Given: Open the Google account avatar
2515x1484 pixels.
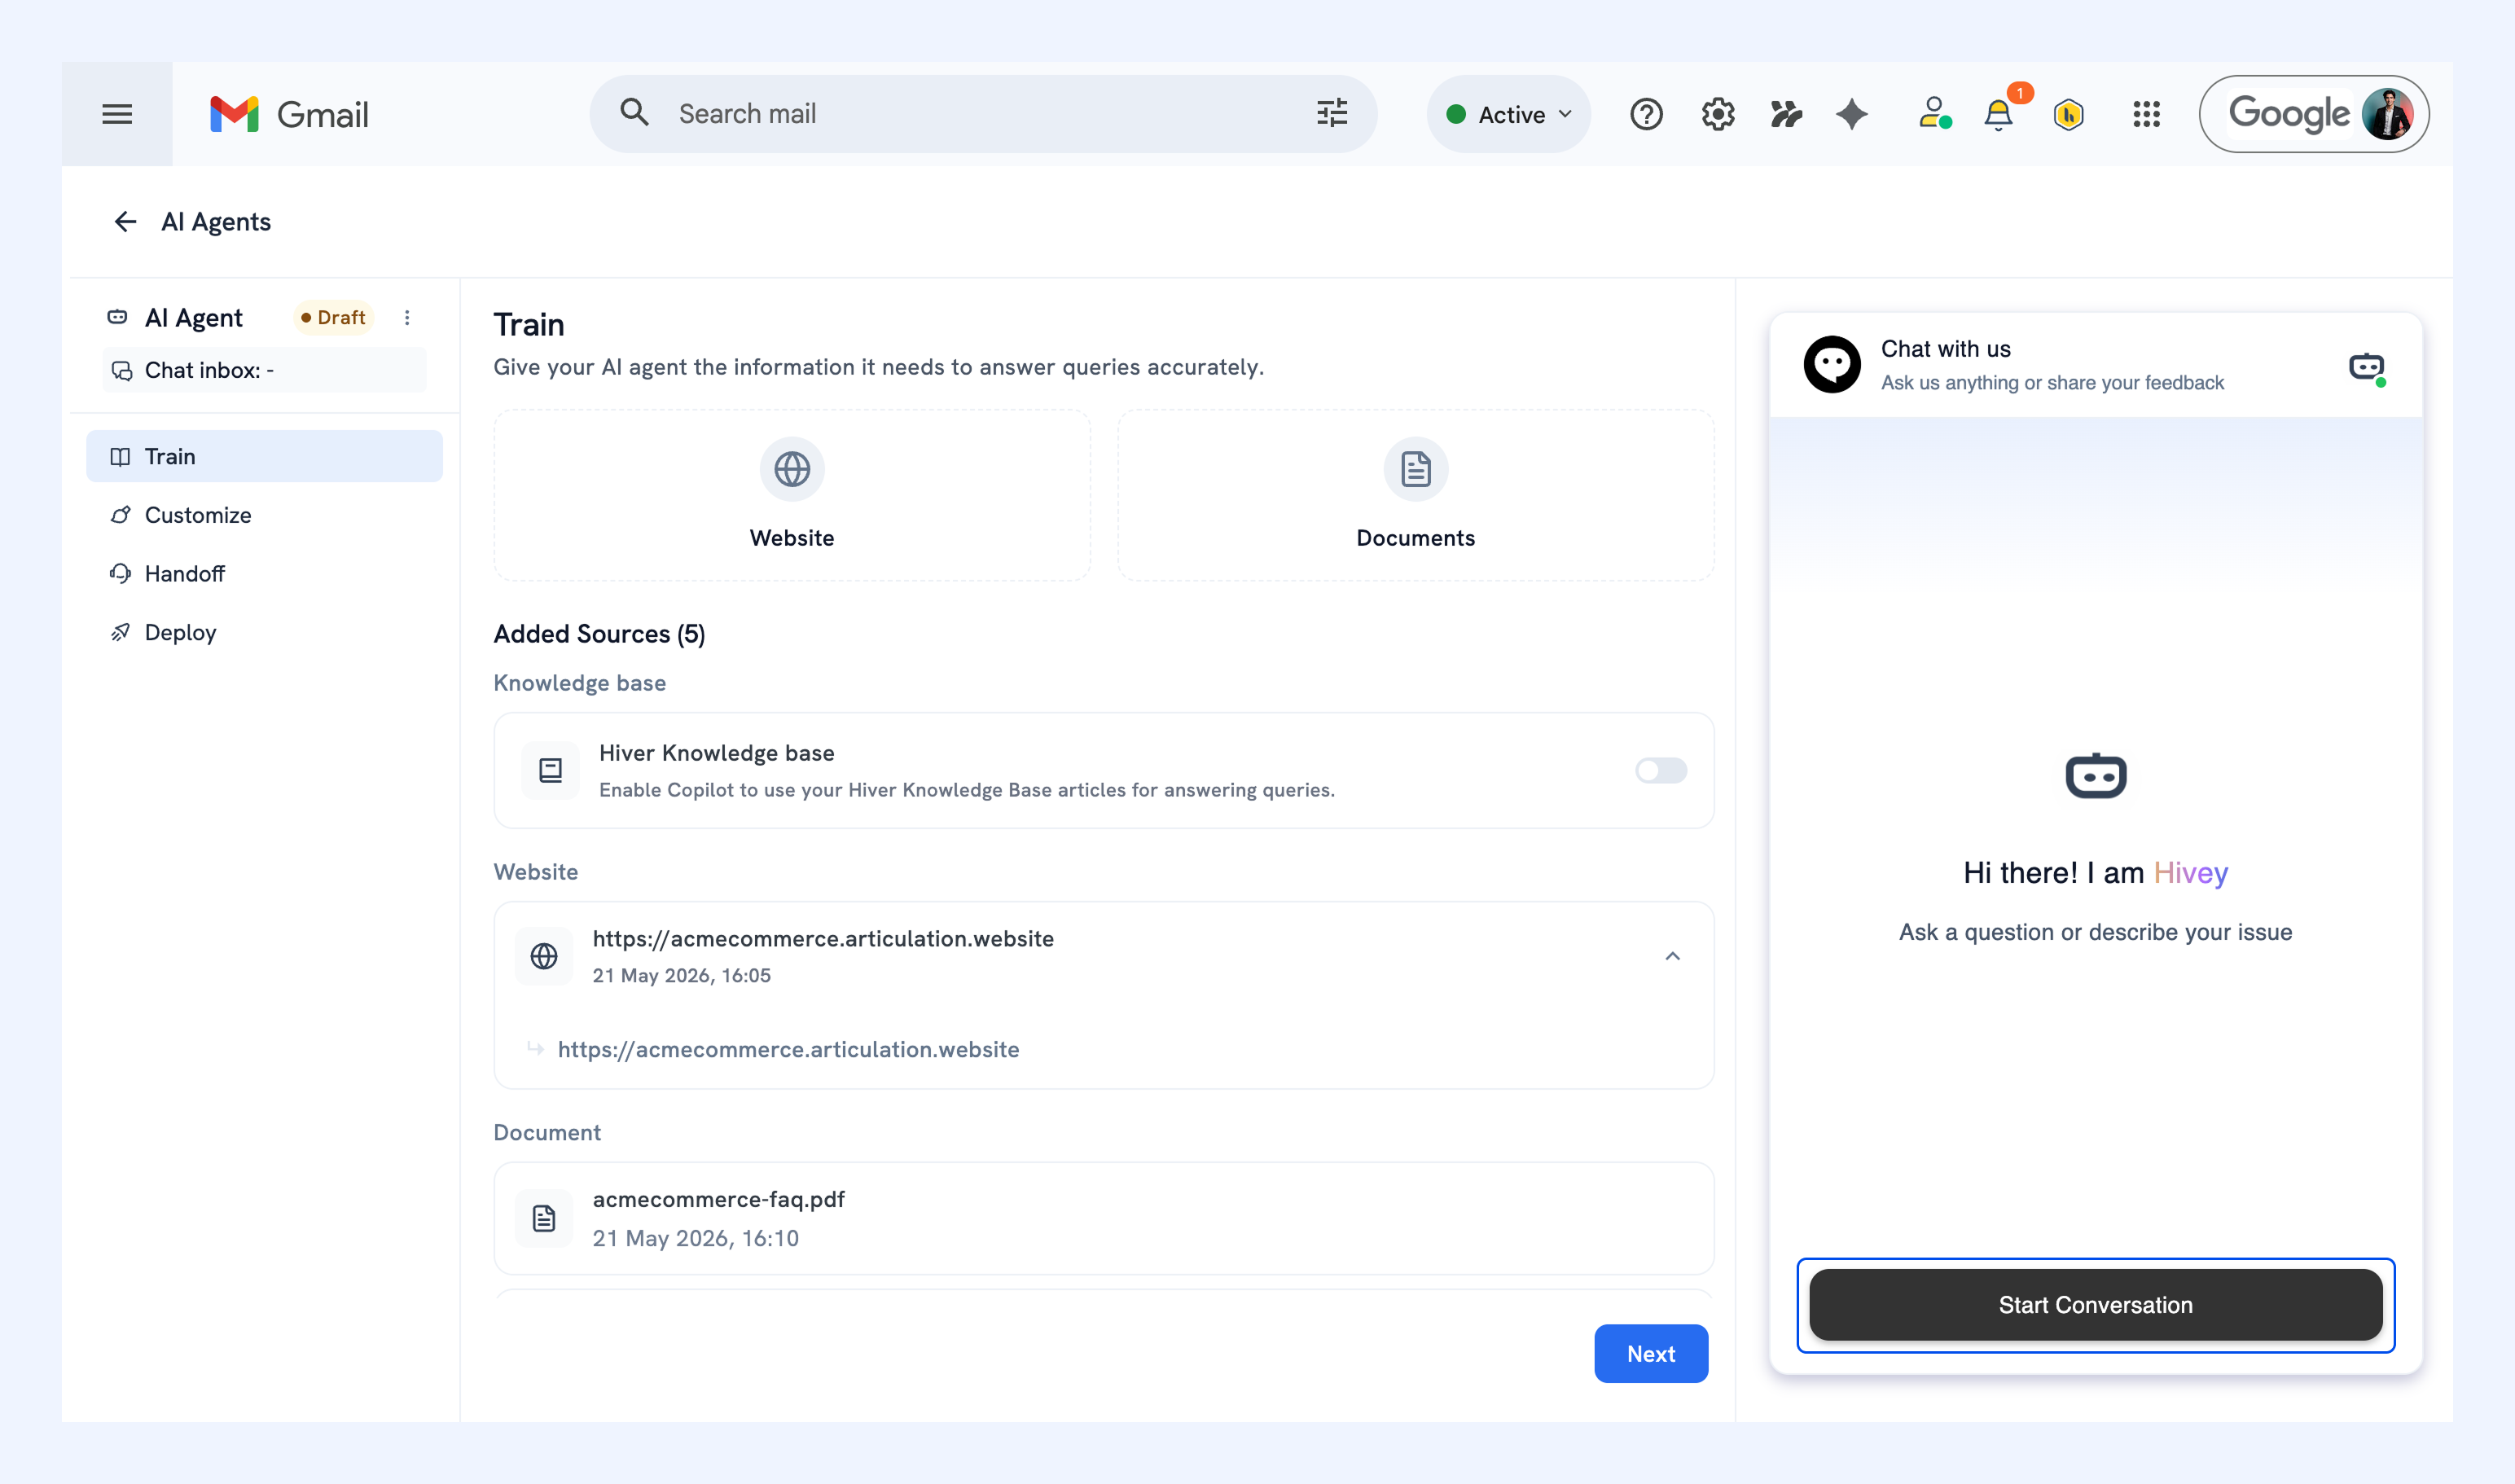Looking at the screenshot, I should [x=2387, y=114].
